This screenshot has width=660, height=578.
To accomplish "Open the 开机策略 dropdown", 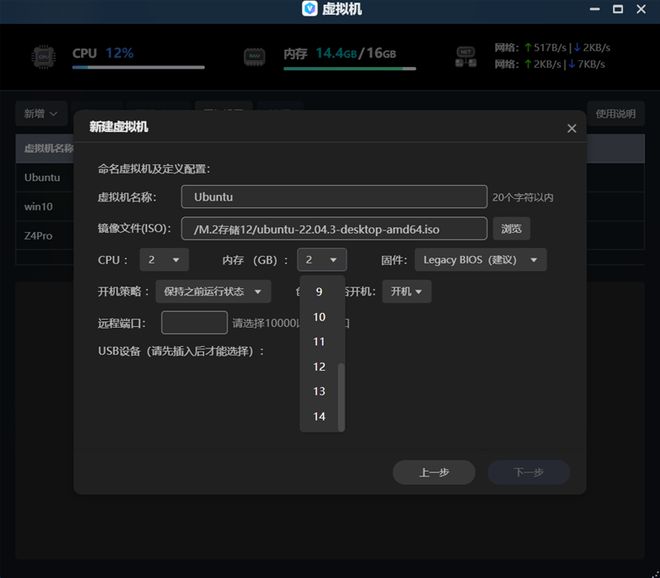I will [x=213, y=291].
